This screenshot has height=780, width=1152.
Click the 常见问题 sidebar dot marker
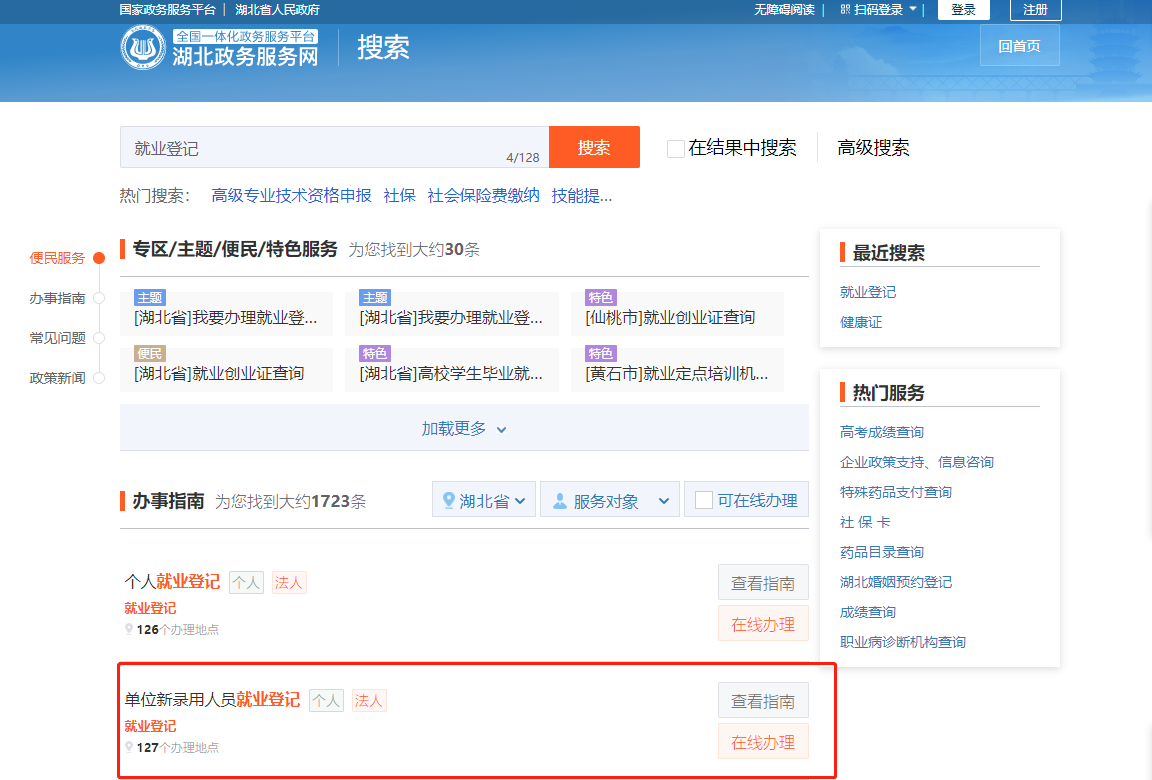[x=99, y=338]
